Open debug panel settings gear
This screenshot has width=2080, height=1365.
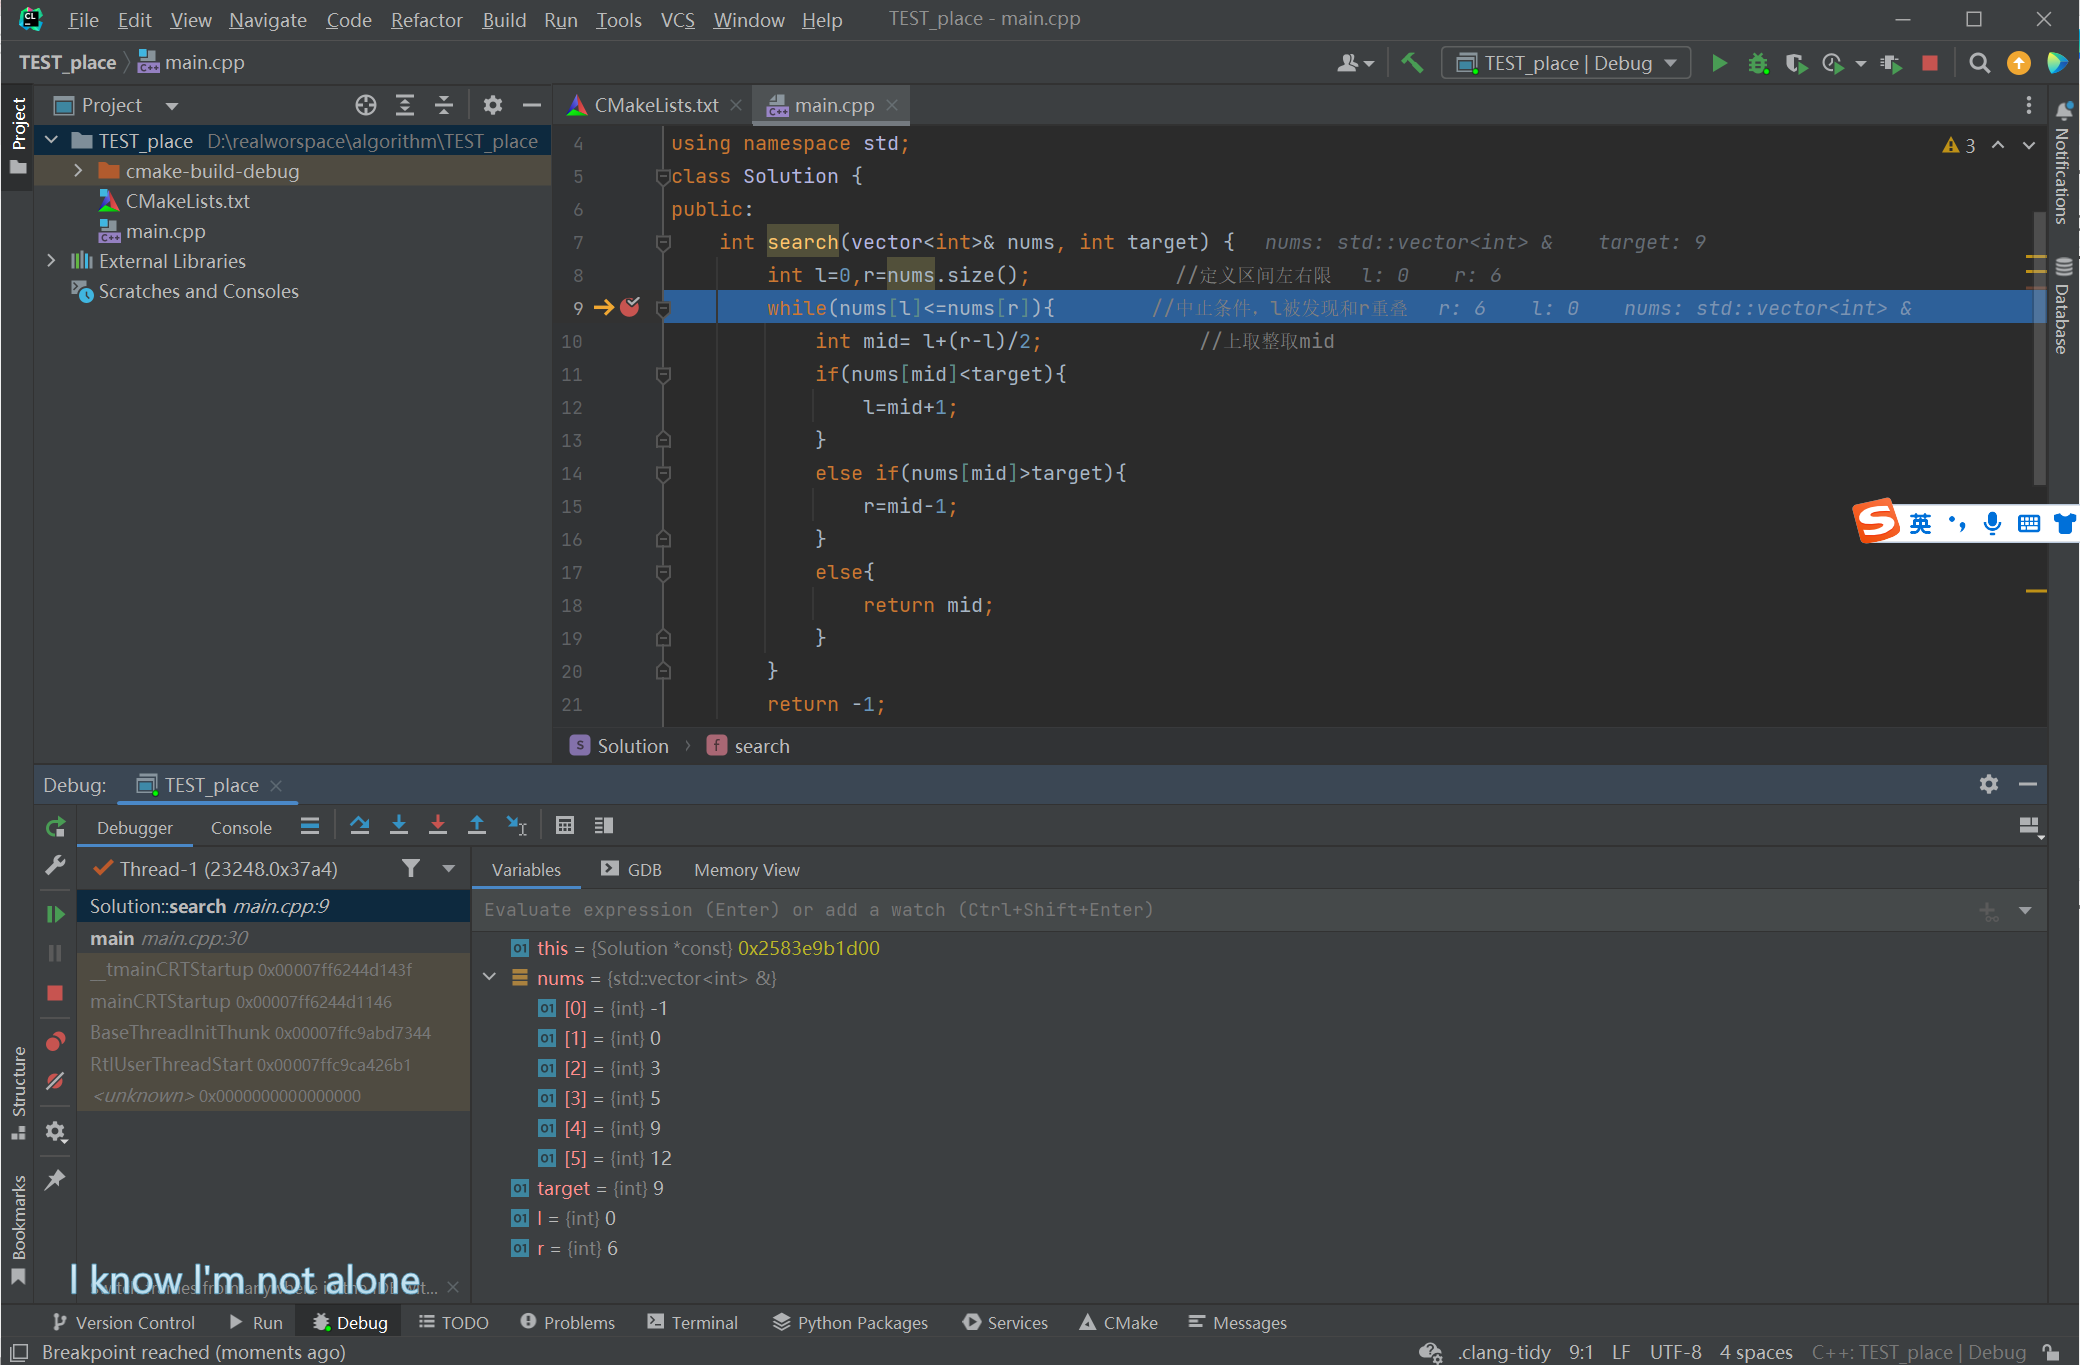click(x=1989, y=784)
